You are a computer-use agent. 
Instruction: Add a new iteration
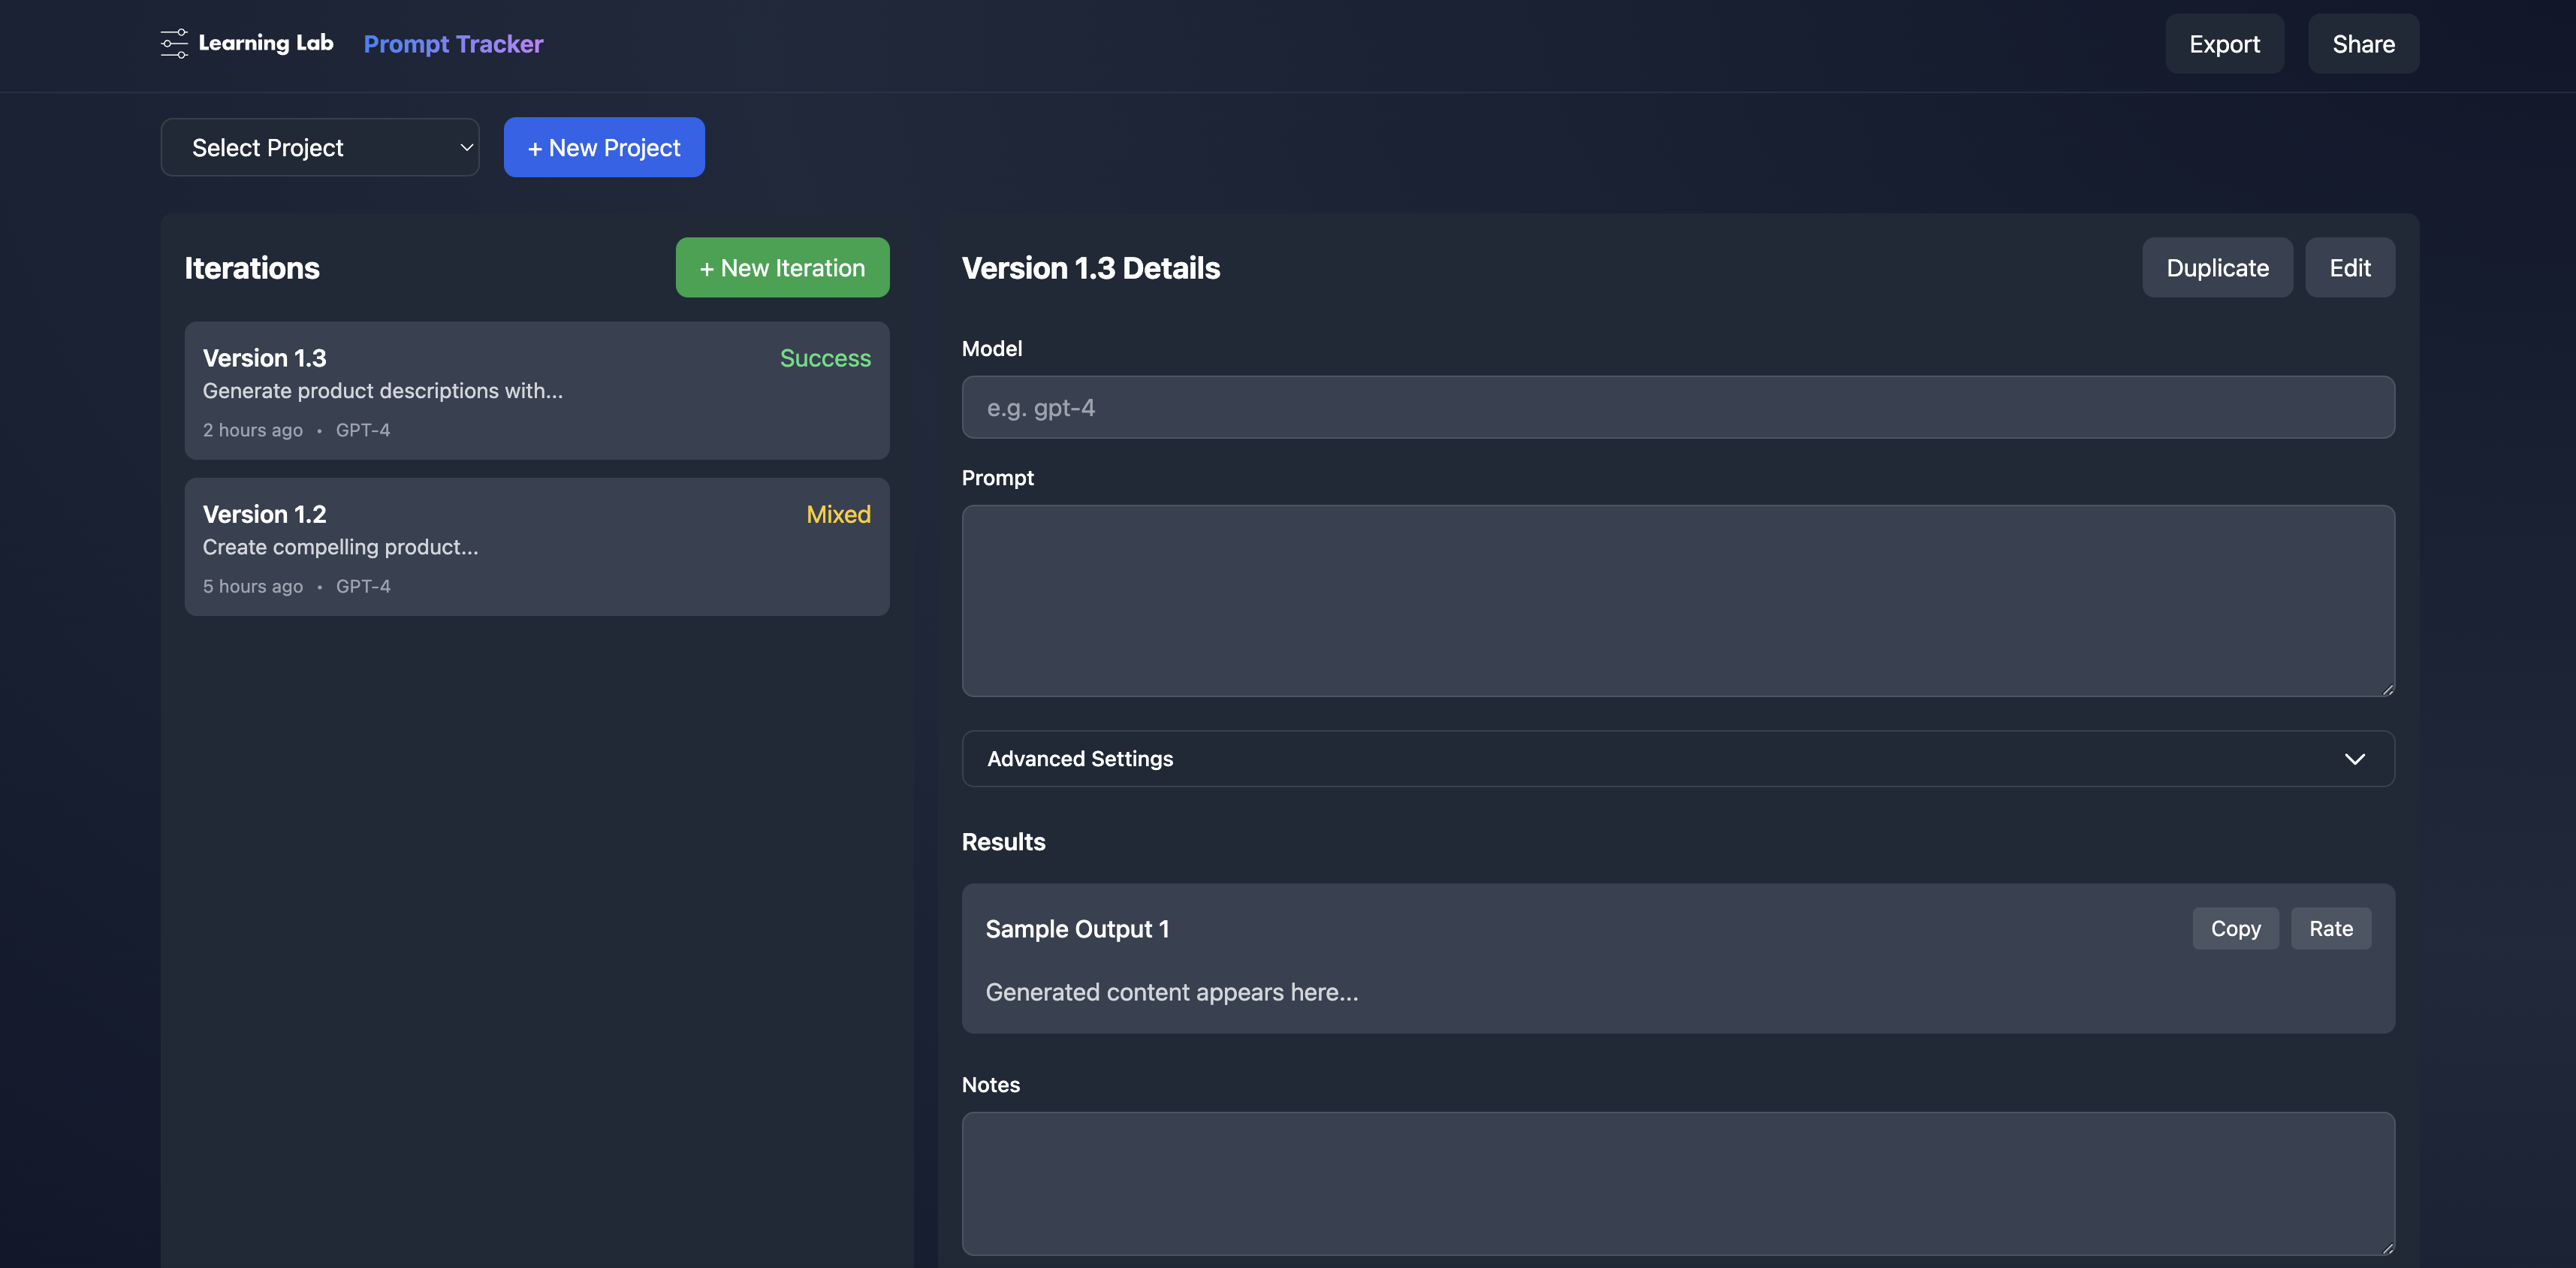click(x=782, y=267)
